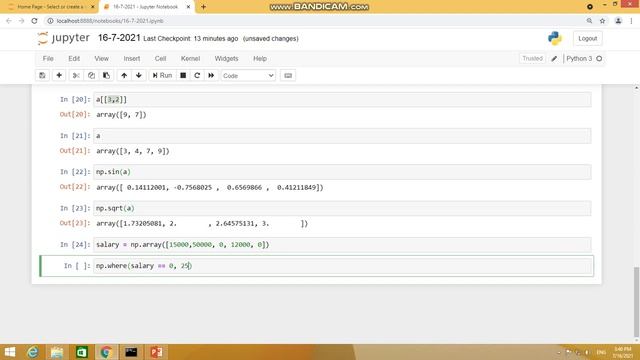Click the Python logo icon
Screen dimensions: 640x360
pos(555,38)
